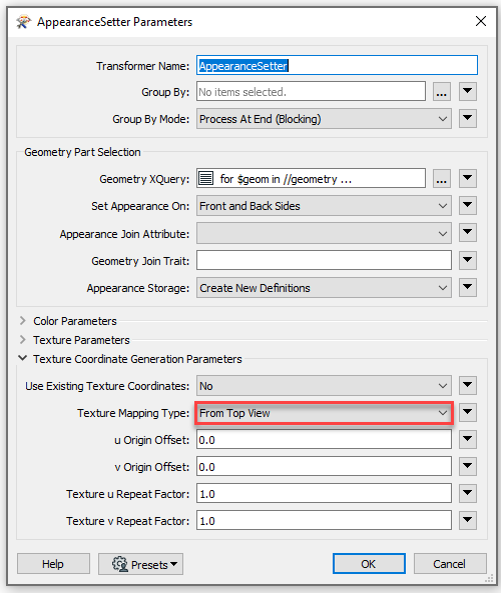Click the Texture u Repeat Factor field
501x593 pixels.
coord(324,494)
